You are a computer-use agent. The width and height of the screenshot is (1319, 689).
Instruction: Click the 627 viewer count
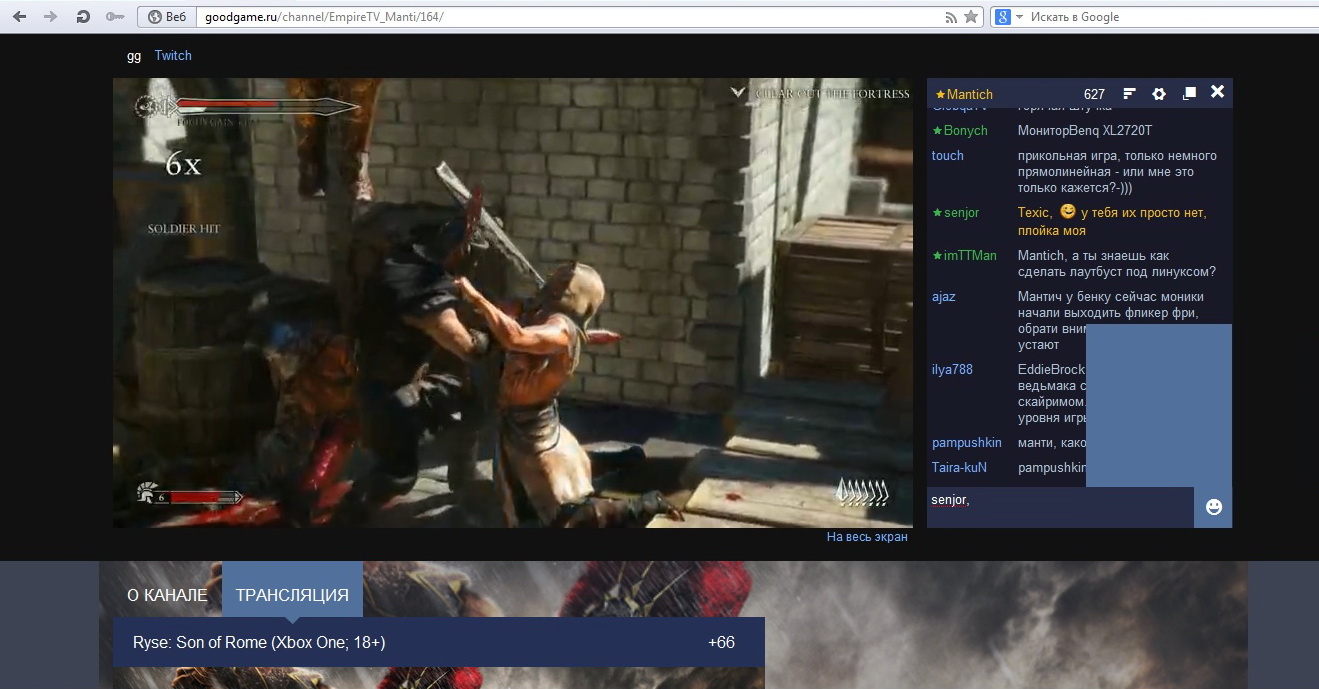tap(1094, 94)
